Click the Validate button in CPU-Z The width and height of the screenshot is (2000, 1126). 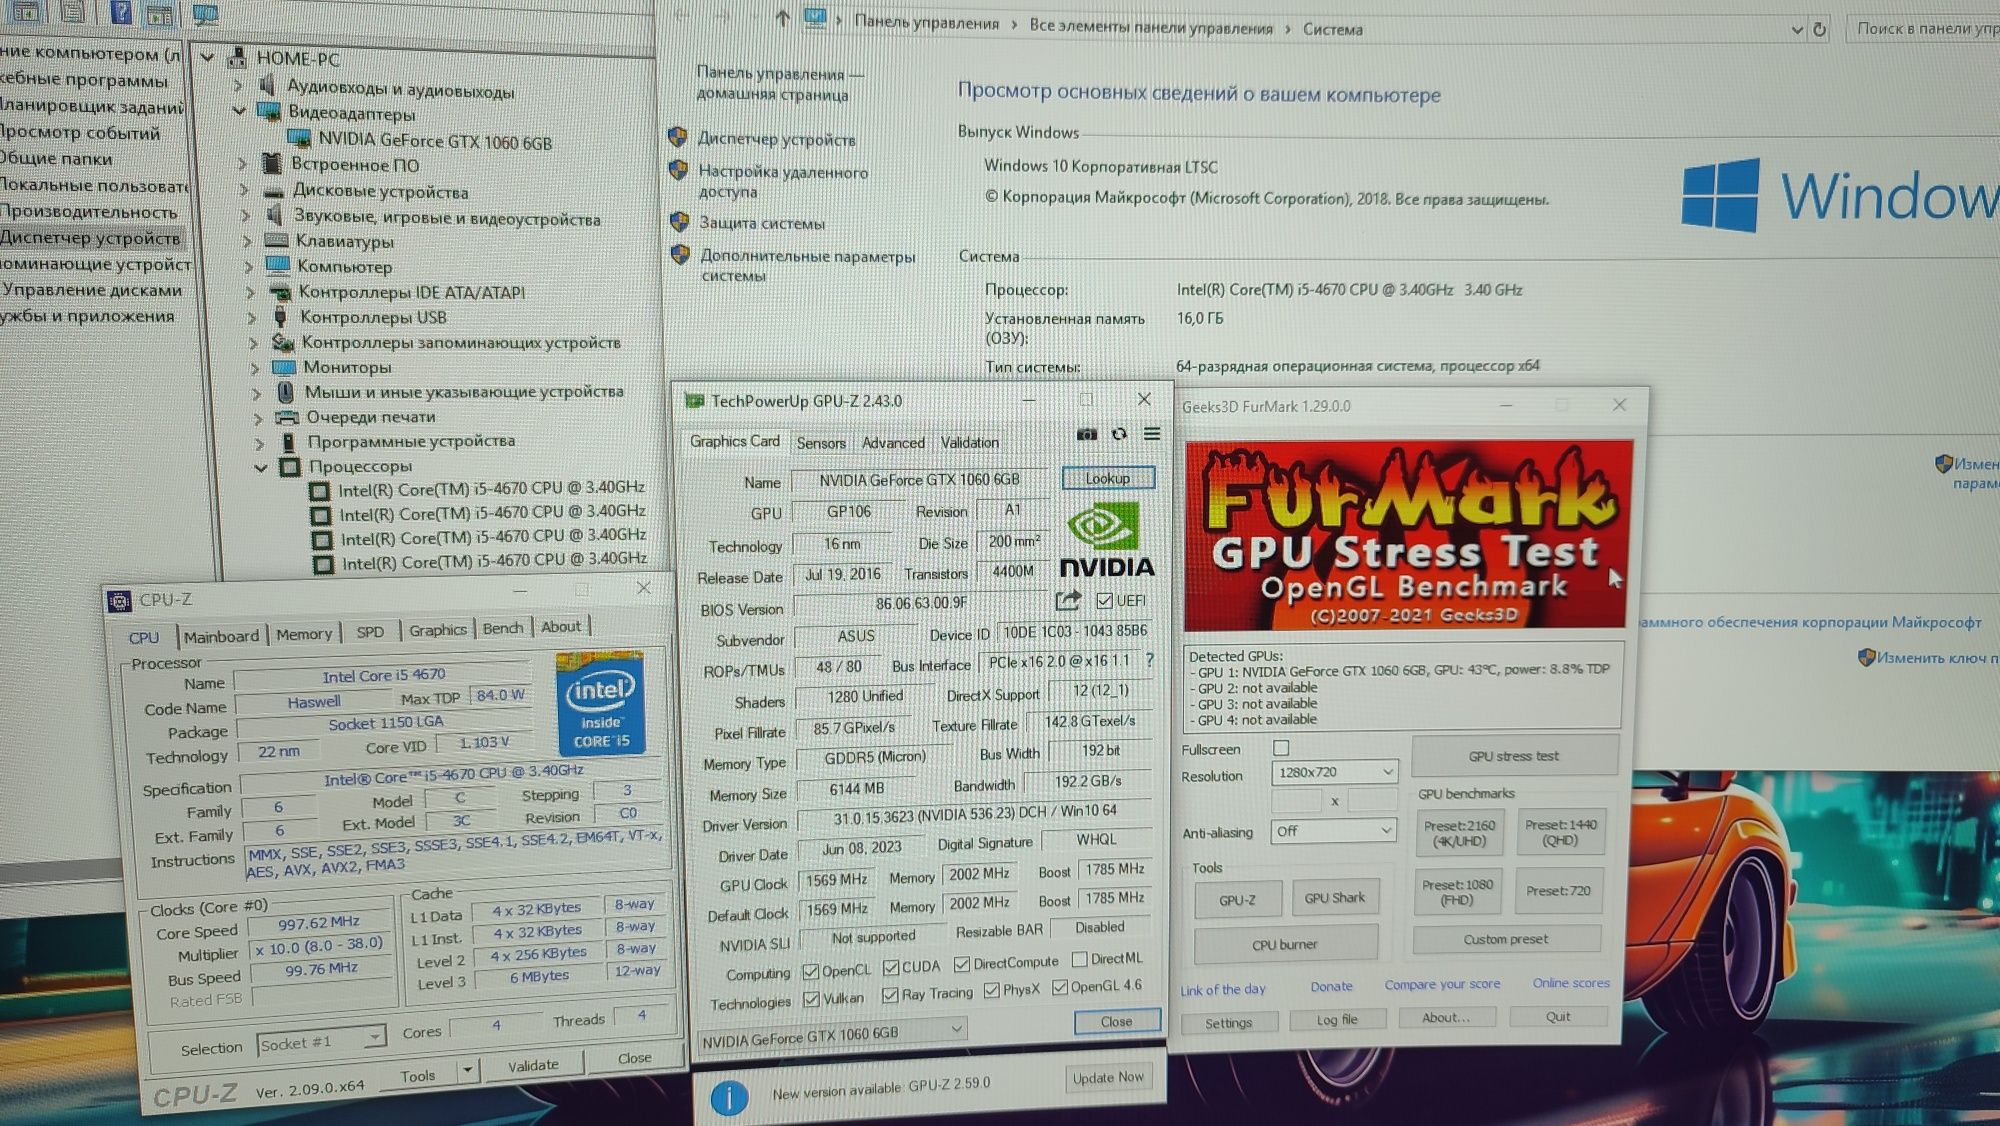click(x=533, y=1066)
